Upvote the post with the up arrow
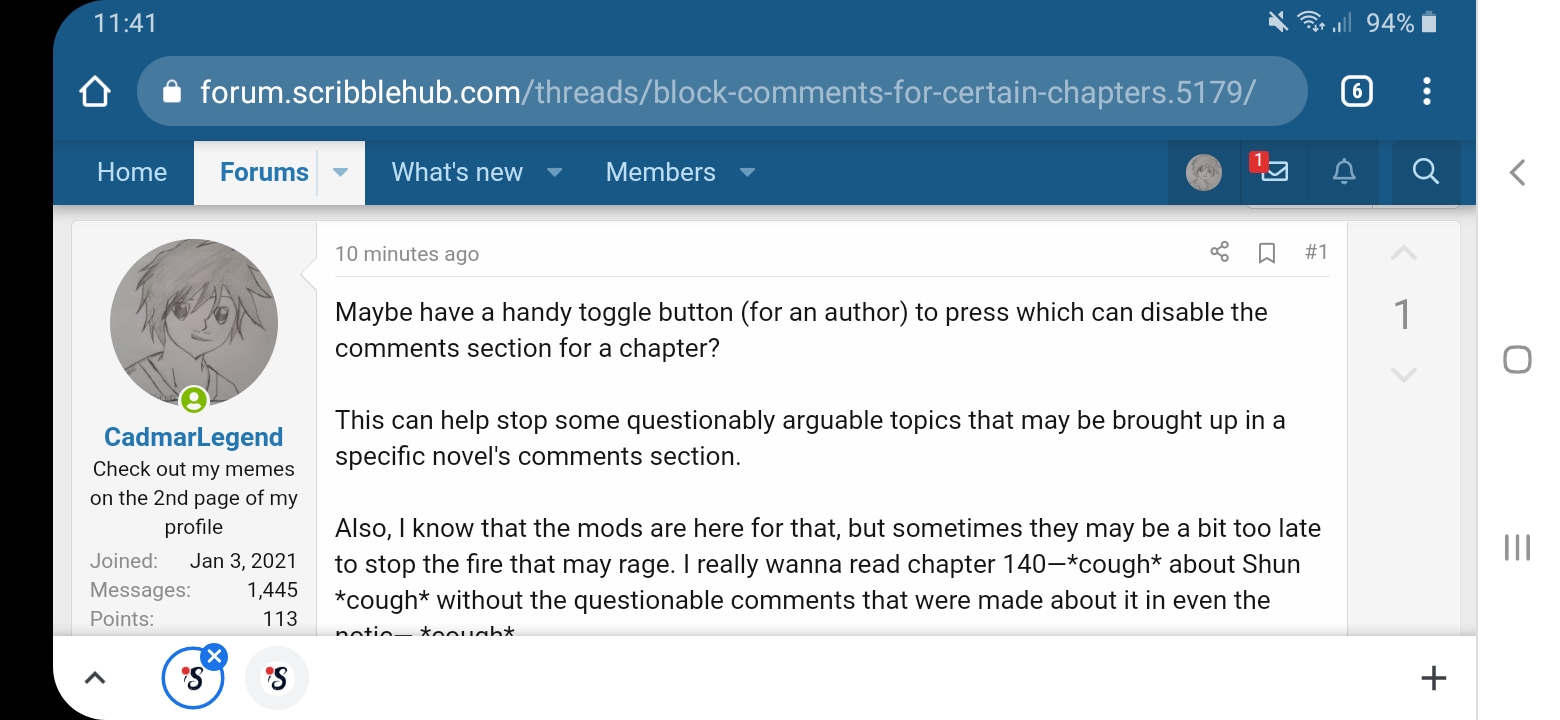The height and width of the screenshot is (720, 1560). pyautogui.click(x=1403, y=255)
